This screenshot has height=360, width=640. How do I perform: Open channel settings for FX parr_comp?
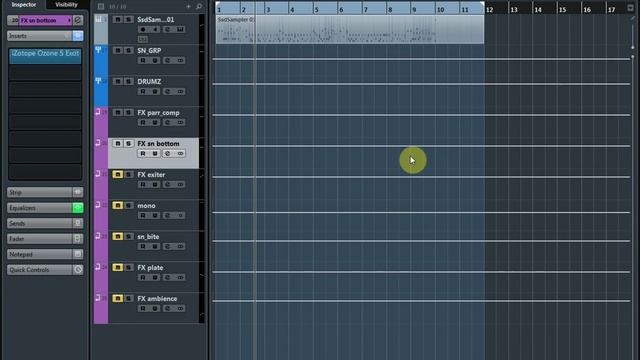(168, 122)
